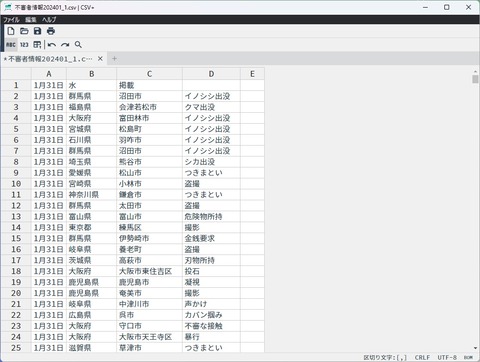
Task: Click cell クマ出没 in row 3
Action: (211, 107)
